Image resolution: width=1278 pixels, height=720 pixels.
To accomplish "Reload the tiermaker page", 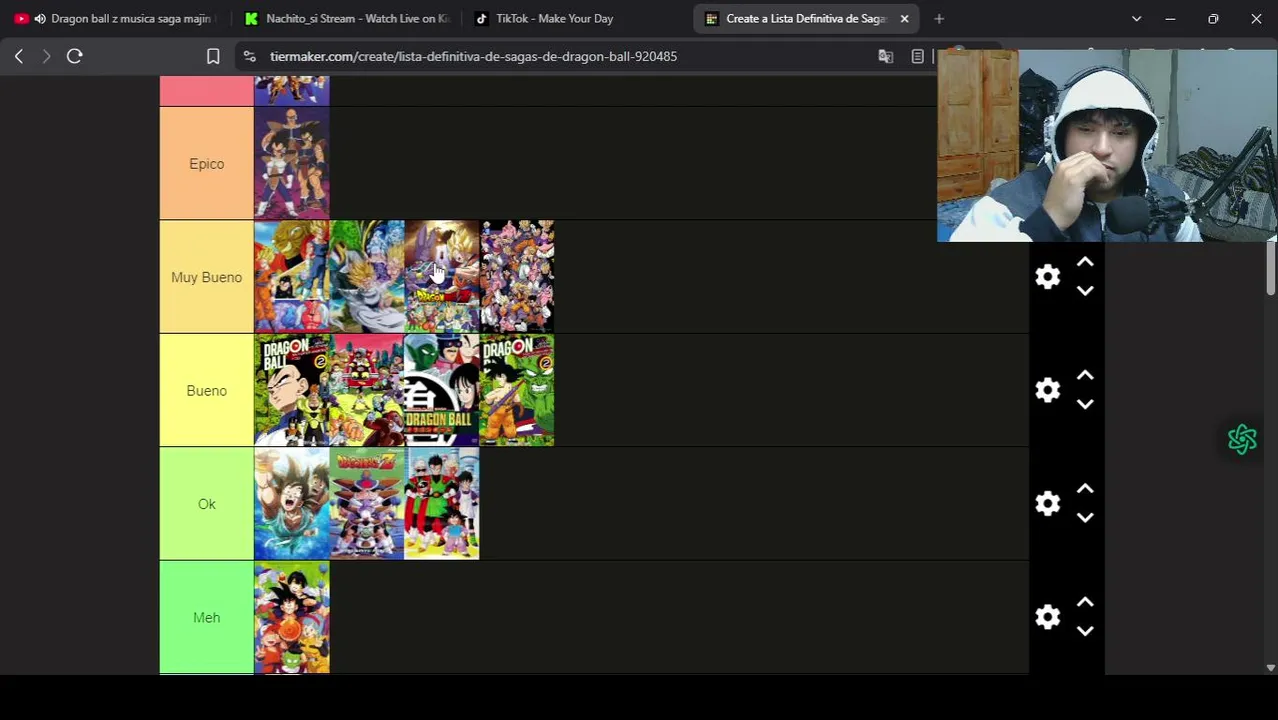I will [74, 56].
